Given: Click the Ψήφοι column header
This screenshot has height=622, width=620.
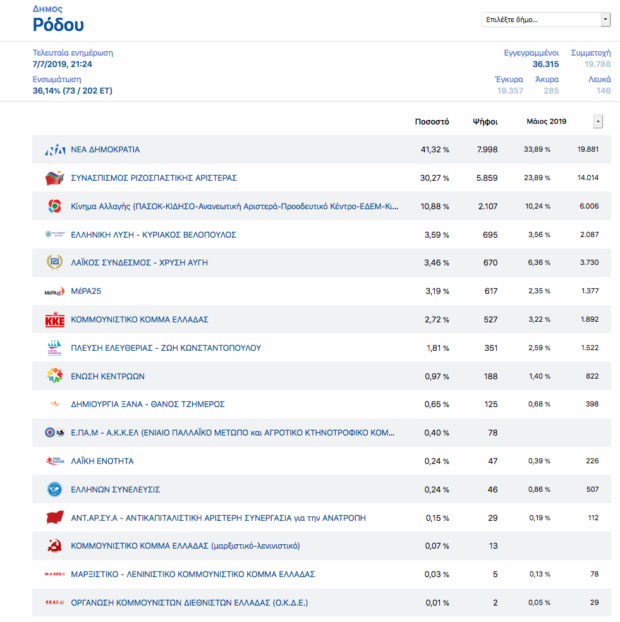Looking at the screenshot, I should [485, 121].
